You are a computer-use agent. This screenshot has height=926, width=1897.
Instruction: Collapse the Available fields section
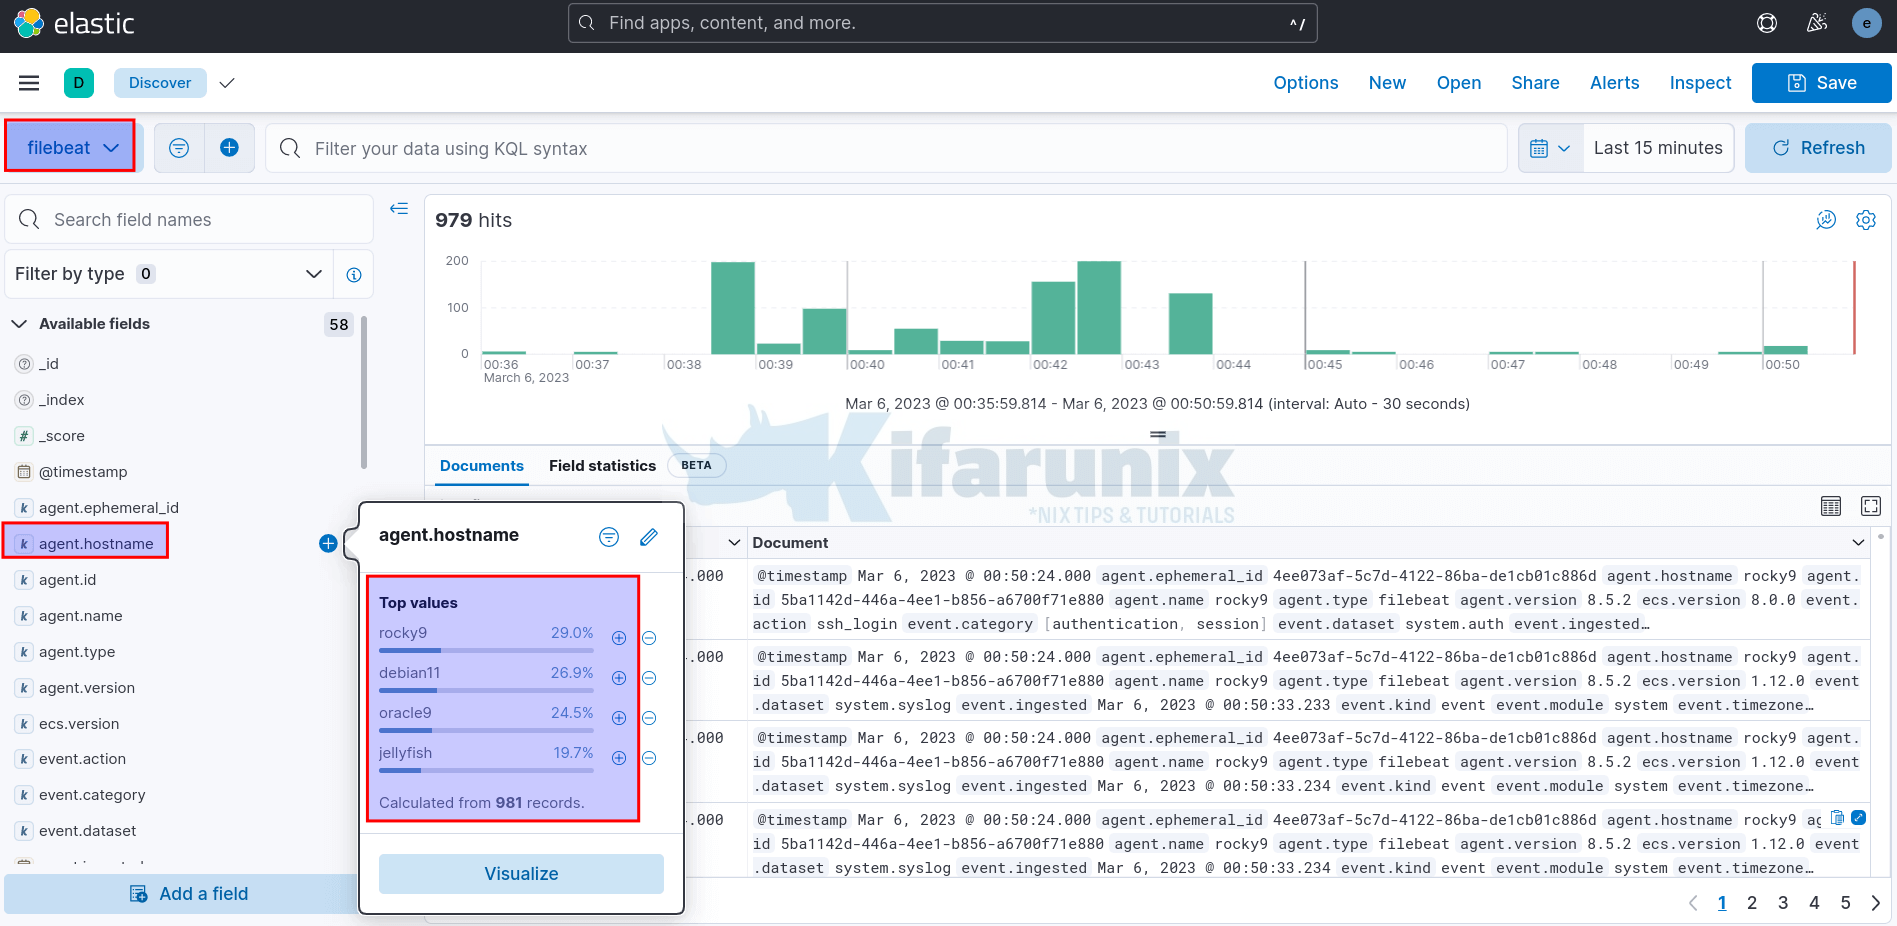click(x=18, y=323)
